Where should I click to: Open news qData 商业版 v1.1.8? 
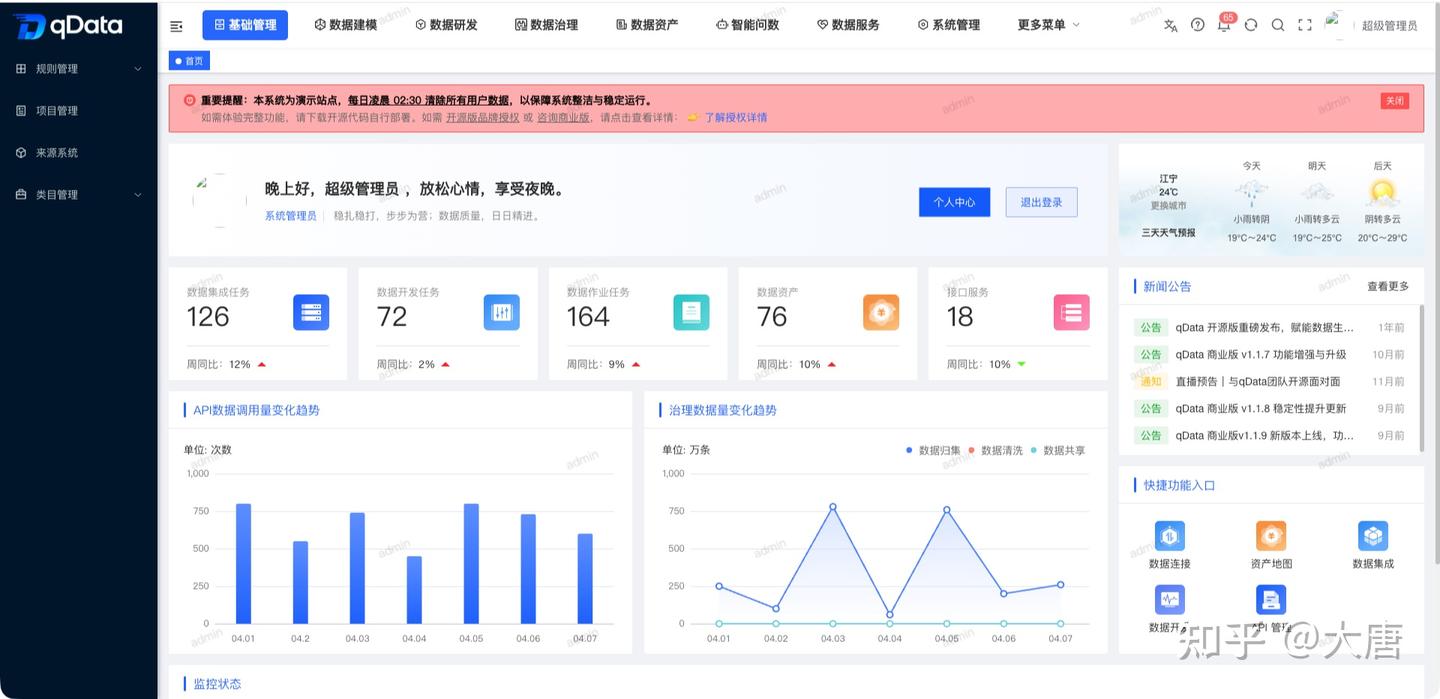click(1261, 408)
